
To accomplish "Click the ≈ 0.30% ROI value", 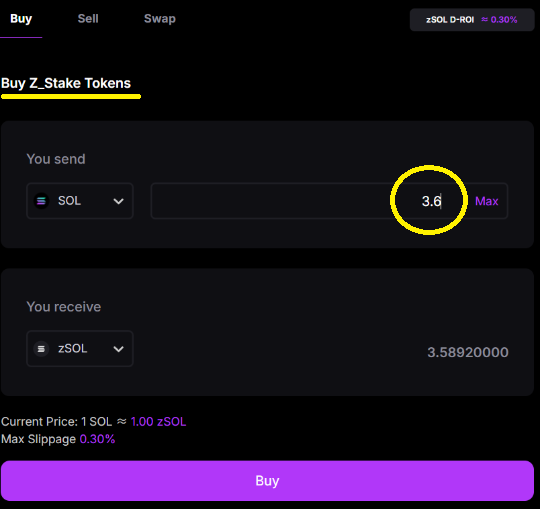I will click(x=499, y=20).
